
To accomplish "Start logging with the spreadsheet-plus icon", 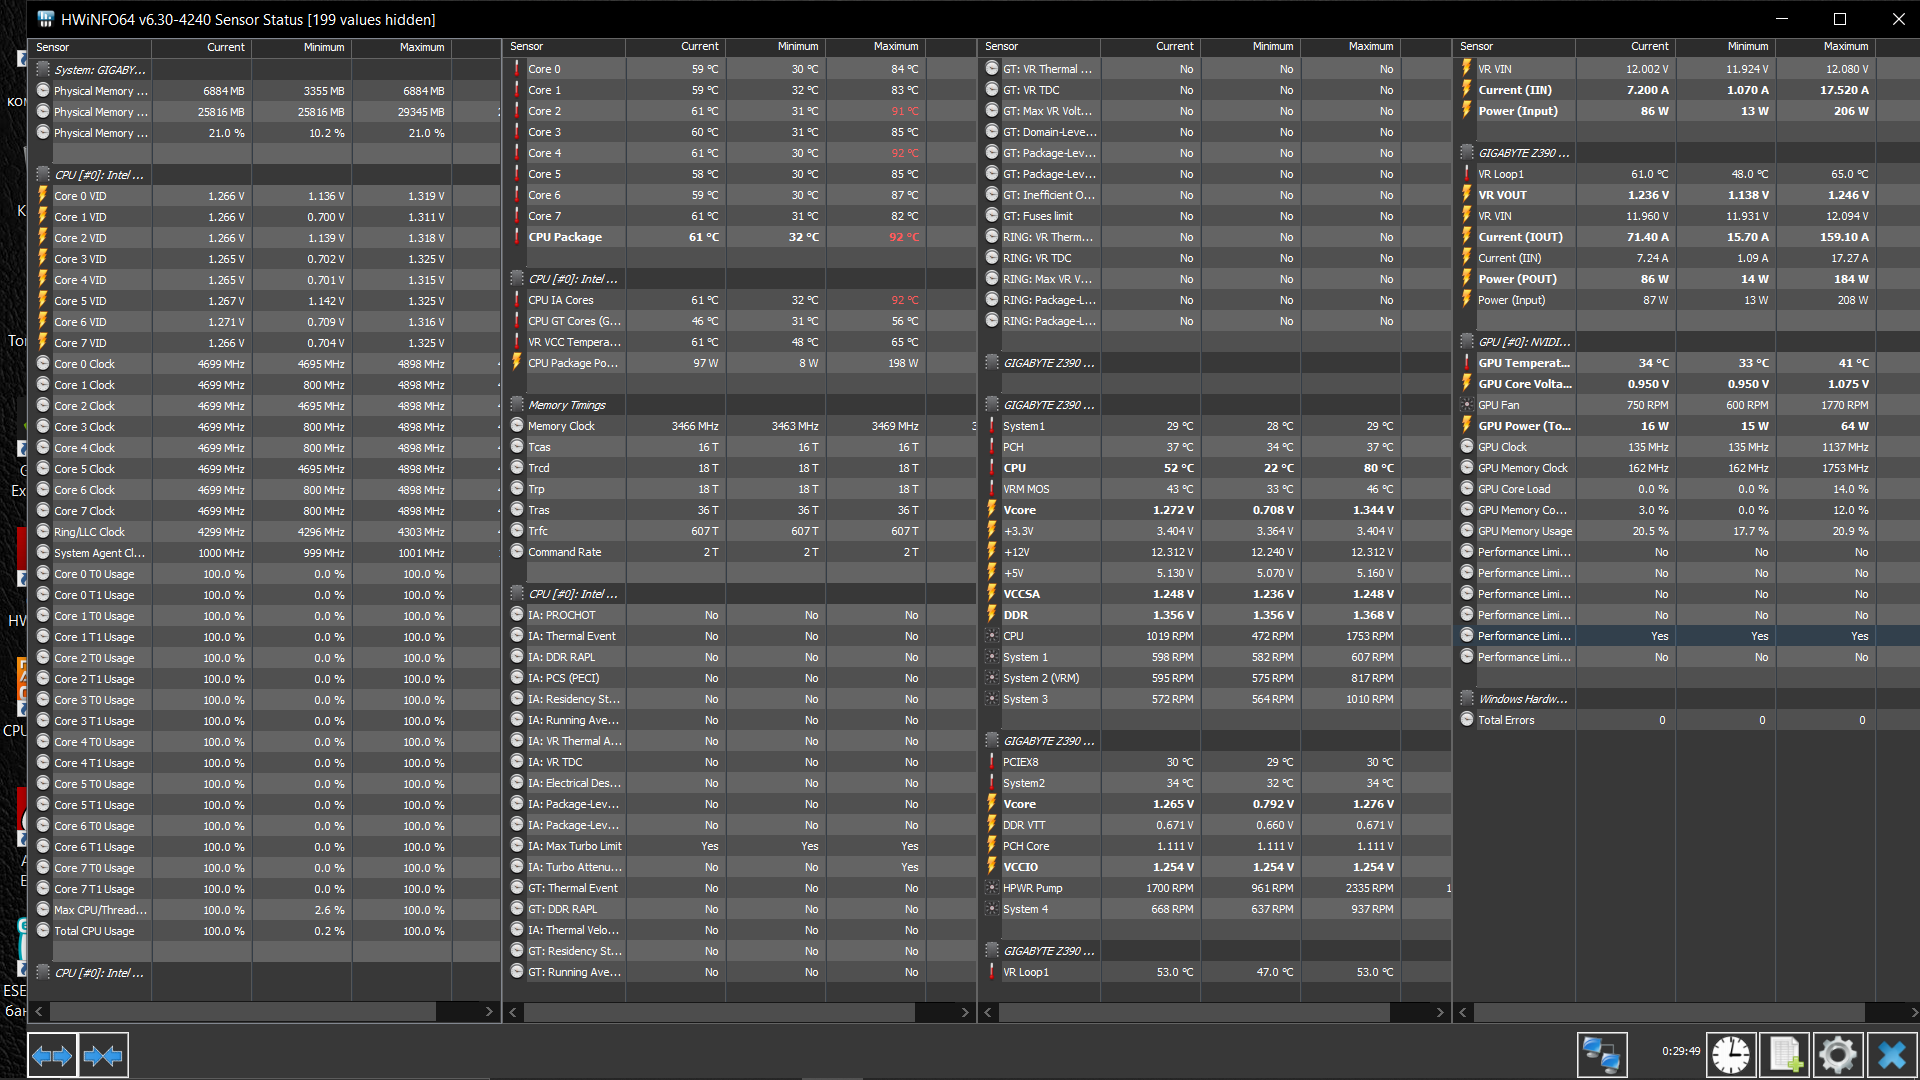I will [1785, 1055].
